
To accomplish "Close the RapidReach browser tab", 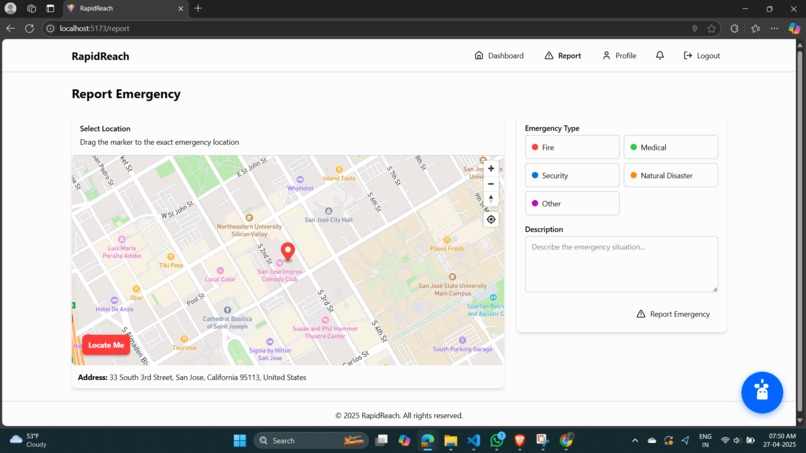I will (x=180, y=8).
